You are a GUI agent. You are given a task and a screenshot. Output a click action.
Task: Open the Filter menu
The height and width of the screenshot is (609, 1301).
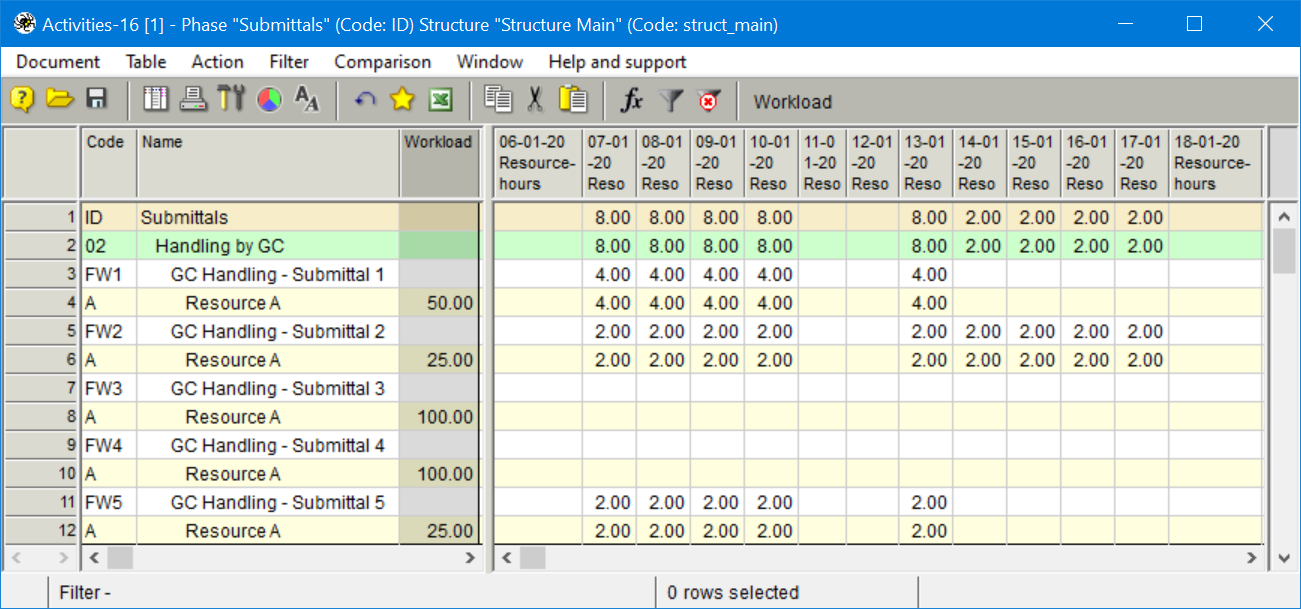(x=289, y=62)
